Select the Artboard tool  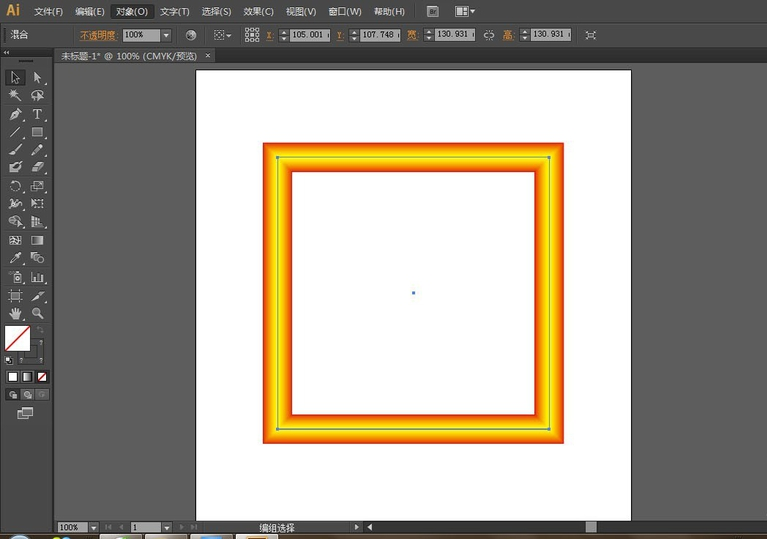tap(15, 295)
